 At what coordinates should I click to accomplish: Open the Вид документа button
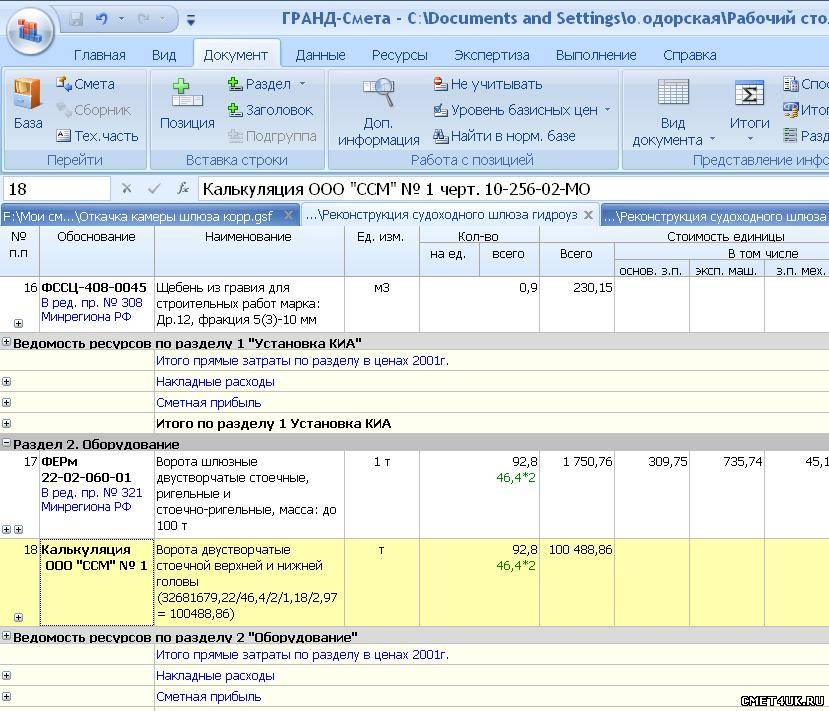673,112
